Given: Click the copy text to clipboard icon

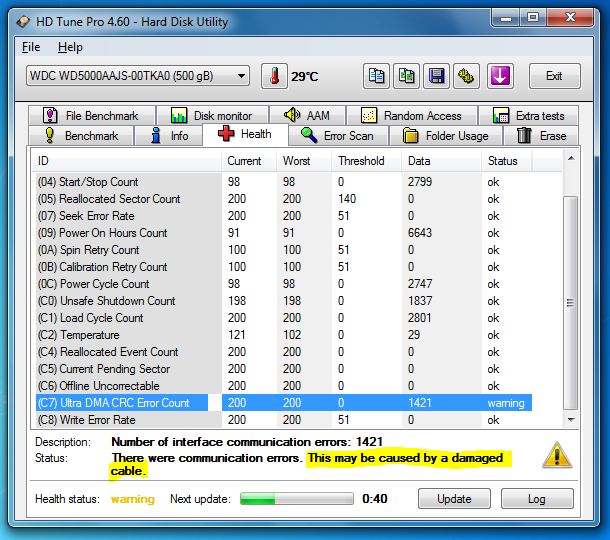Looking at the screenshot, I should tap(376, 76).
